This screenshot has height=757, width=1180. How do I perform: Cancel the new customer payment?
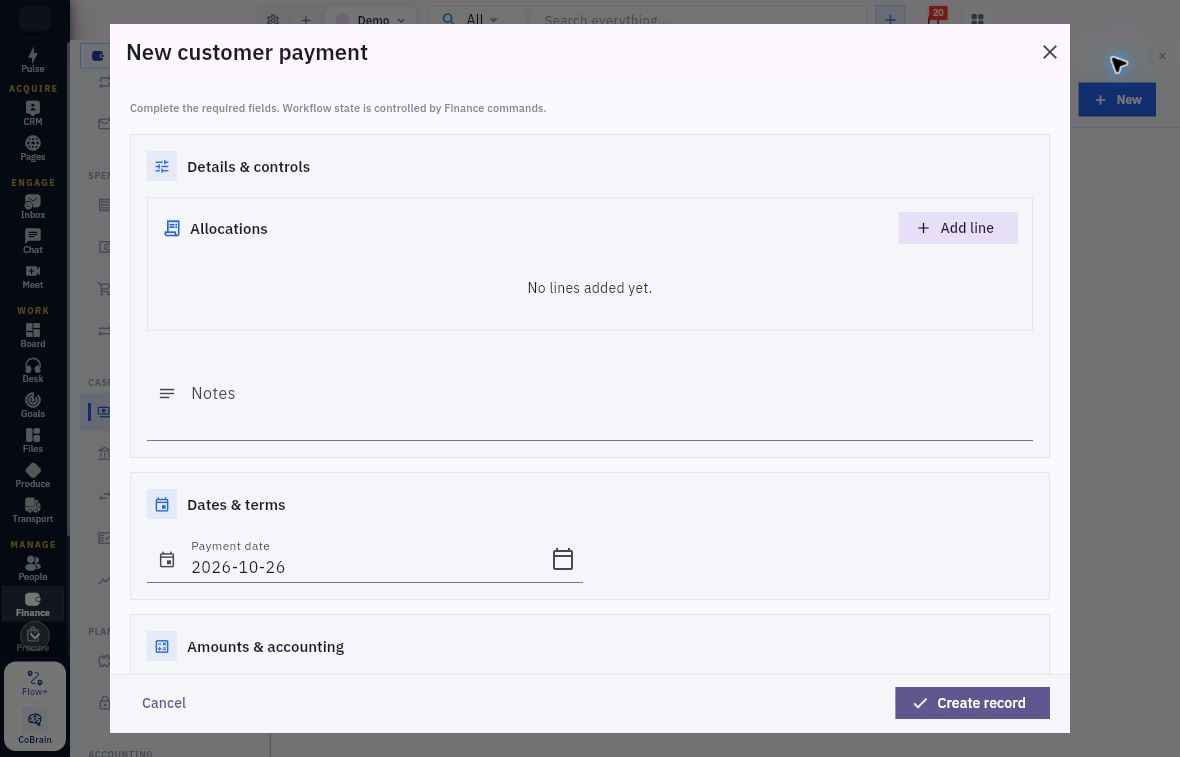[x=164, y=703]
